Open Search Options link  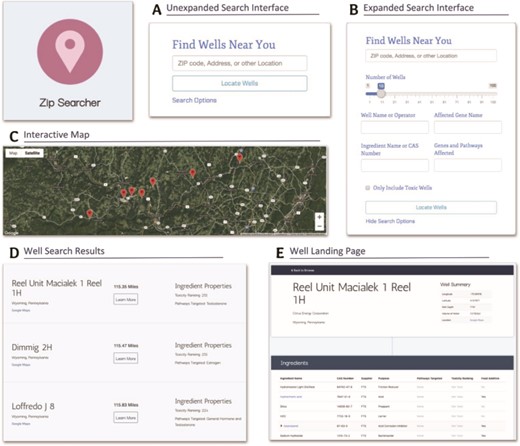[x=194, y=100]
